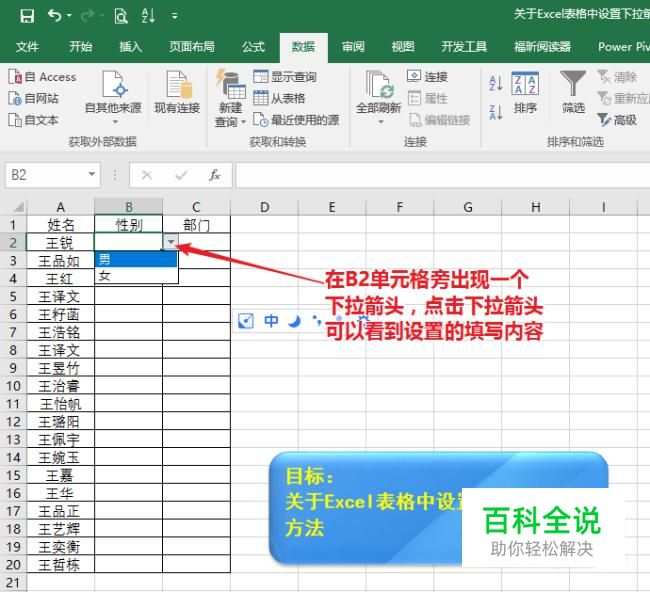Switch to the 视图 ribbon tab

403,46
